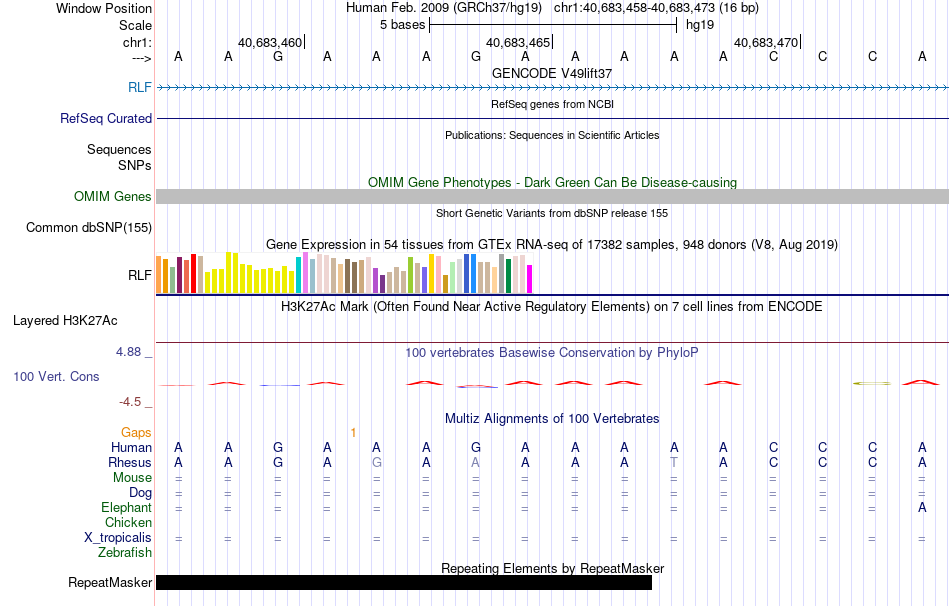Click the magenta bar in GTEx expression chart
Screen dimensions: 950x606
coord(529,279)
